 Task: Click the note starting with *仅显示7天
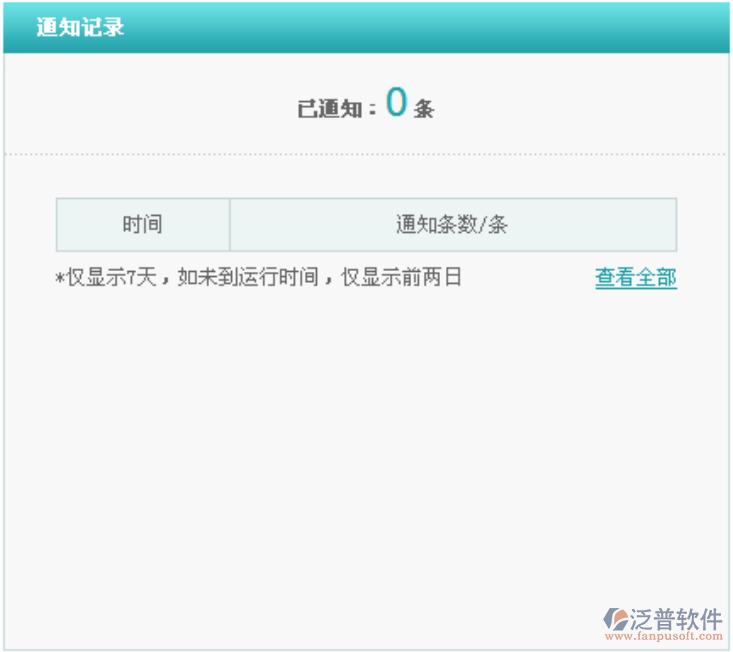tap(259, 277)
